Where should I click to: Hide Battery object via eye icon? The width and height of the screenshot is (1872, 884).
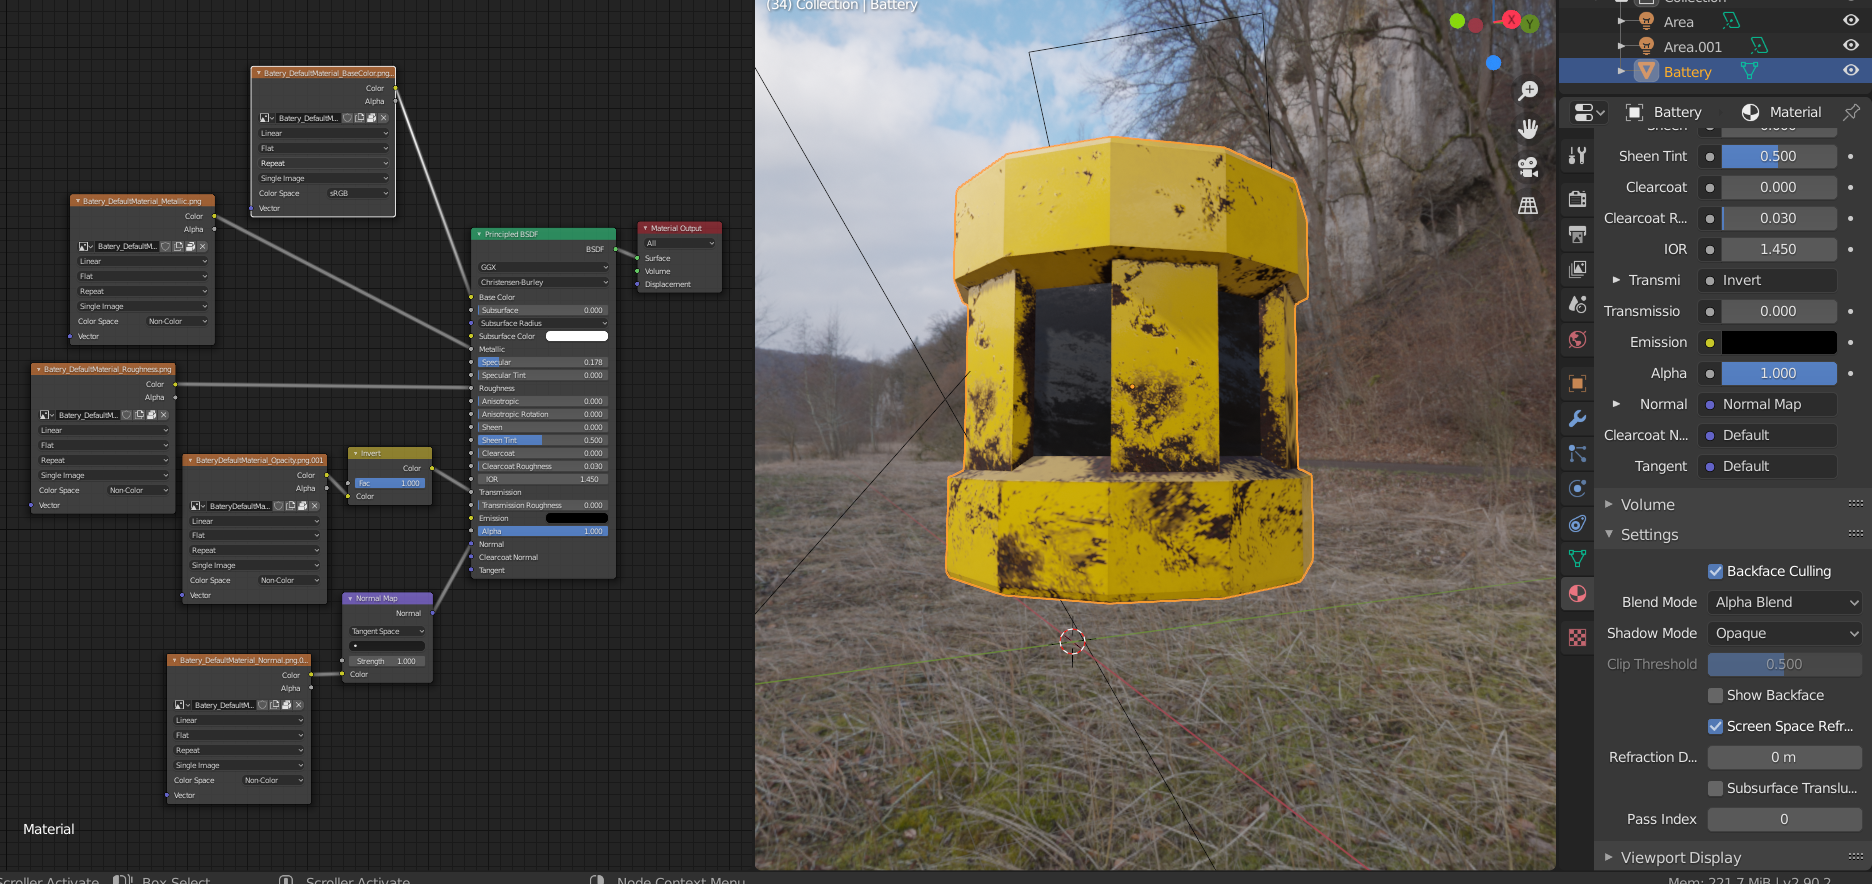pyautogui.click(x=1851, y=71)
